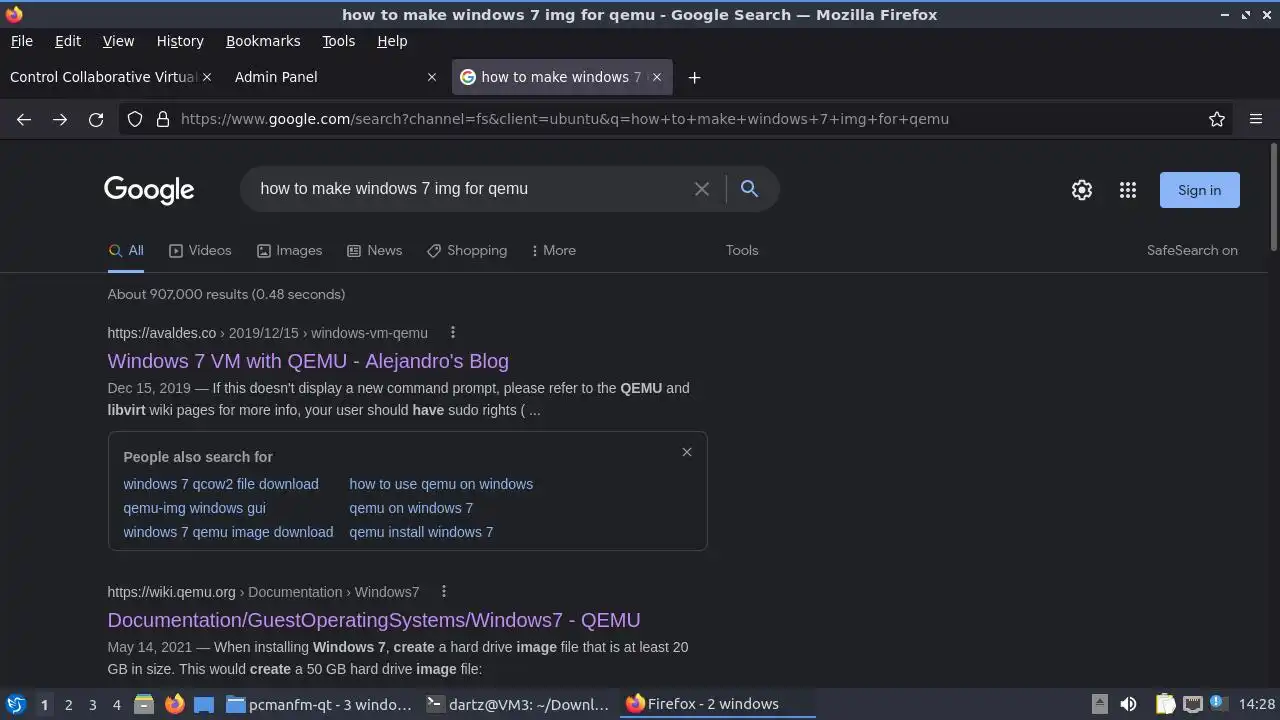Open the clipboard manager tray icon
The image size is (1280, 720).
coord(1165,704)
